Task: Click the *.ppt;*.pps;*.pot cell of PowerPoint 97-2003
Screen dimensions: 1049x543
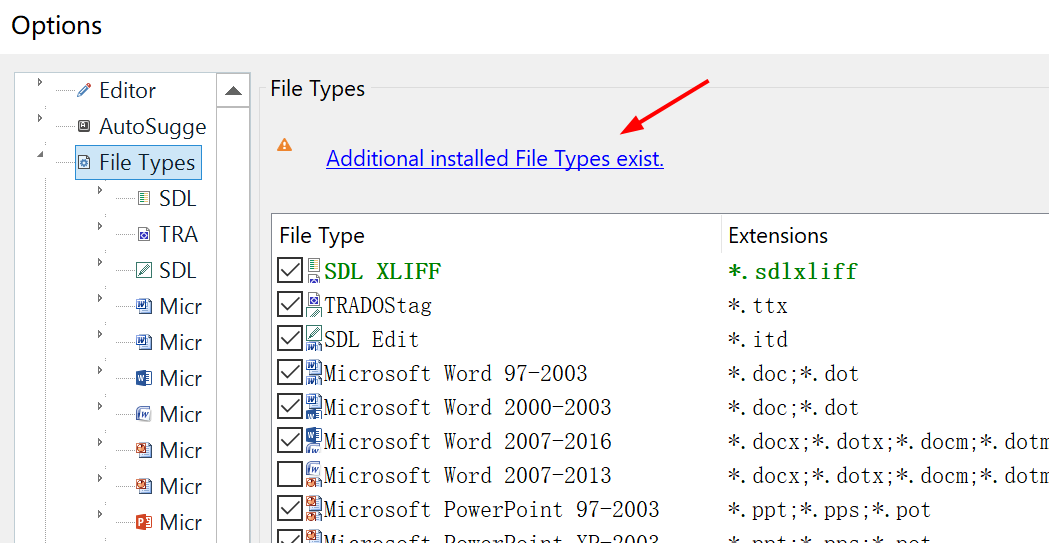Action: click(x=830, y=510)
